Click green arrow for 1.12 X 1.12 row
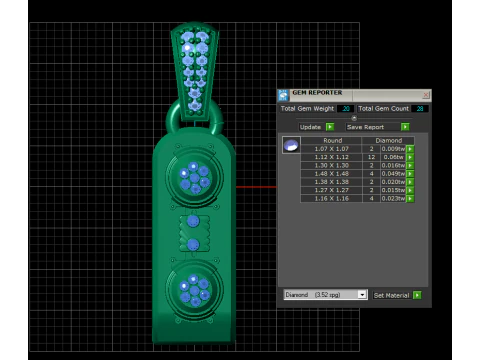 (x=410, y=157)
